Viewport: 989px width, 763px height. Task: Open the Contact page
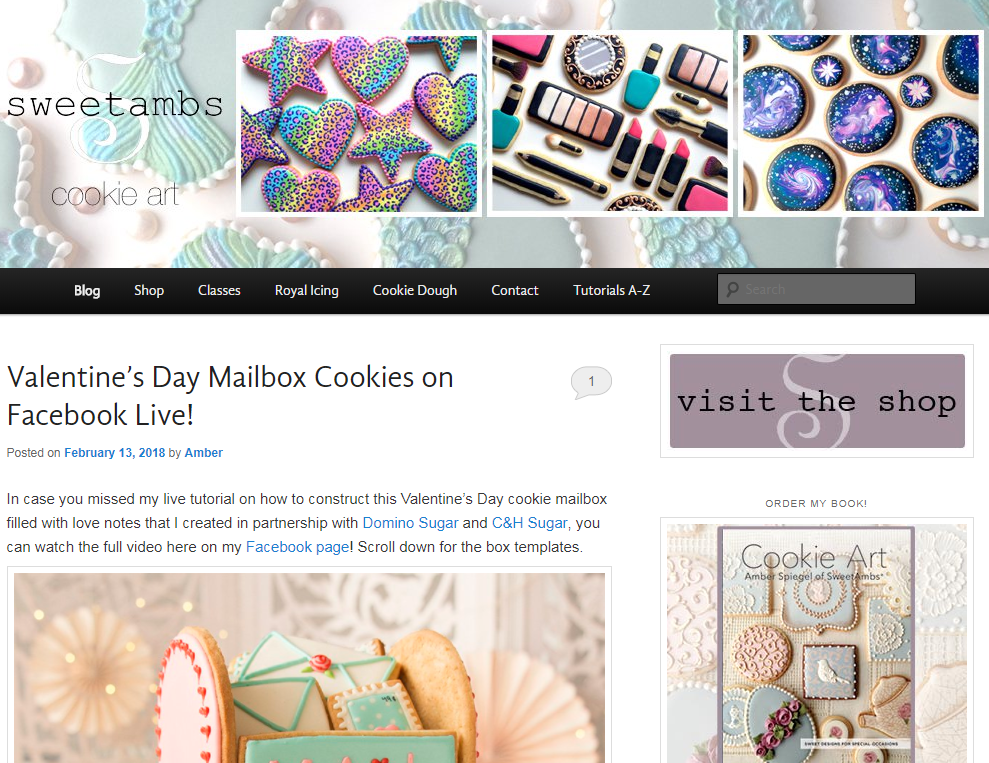[515, 291]
